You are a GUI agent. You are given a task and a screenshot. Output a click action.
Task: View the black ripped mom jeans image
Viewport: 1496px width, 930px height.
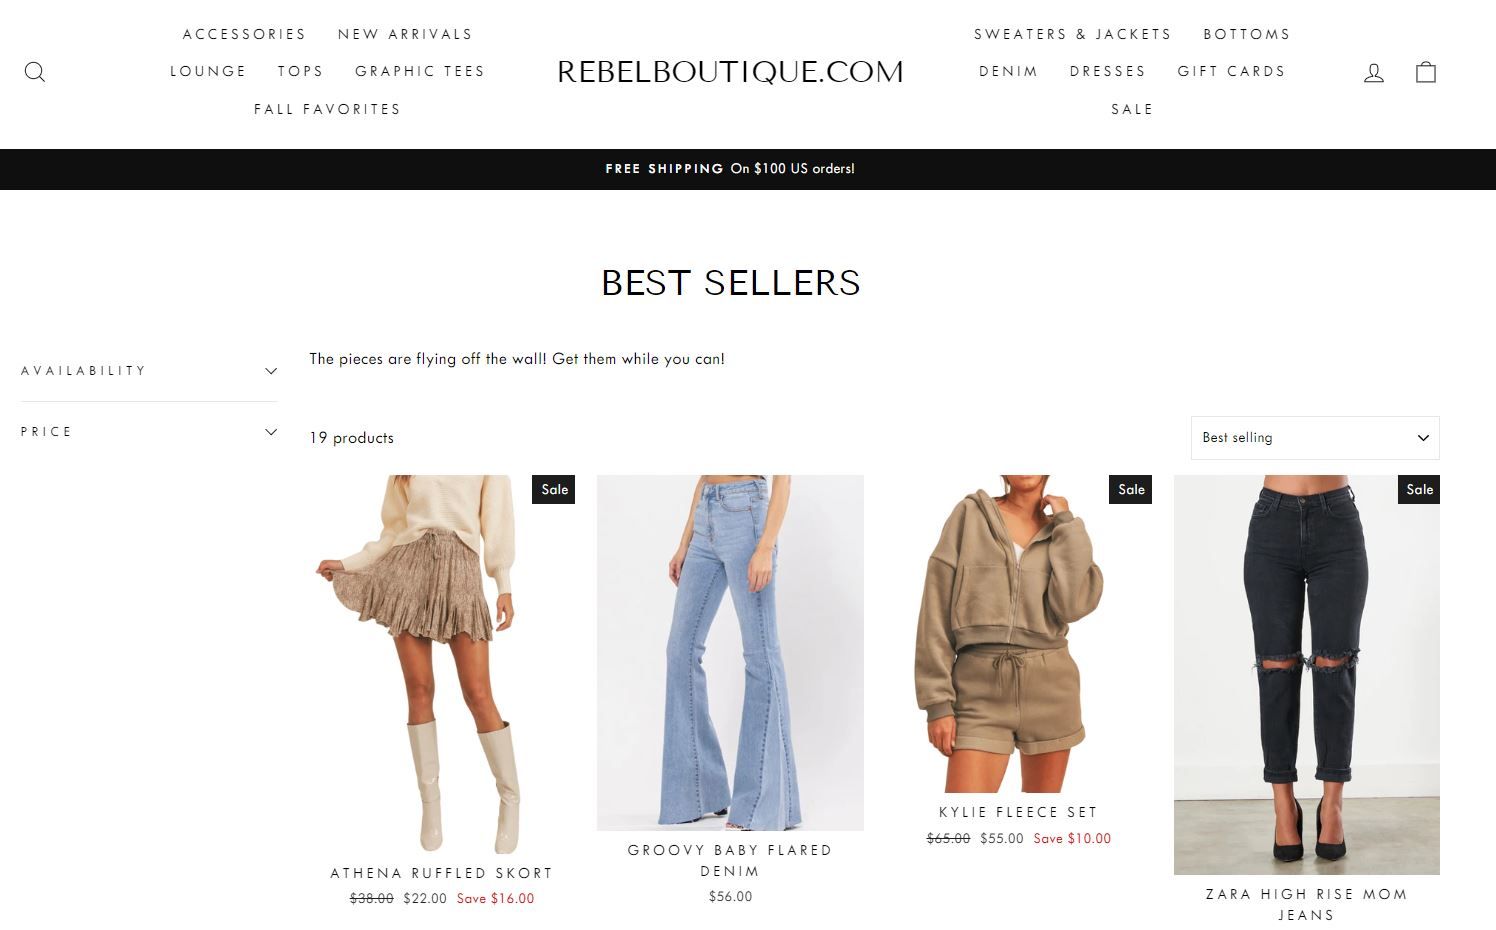click(1307, 675)
